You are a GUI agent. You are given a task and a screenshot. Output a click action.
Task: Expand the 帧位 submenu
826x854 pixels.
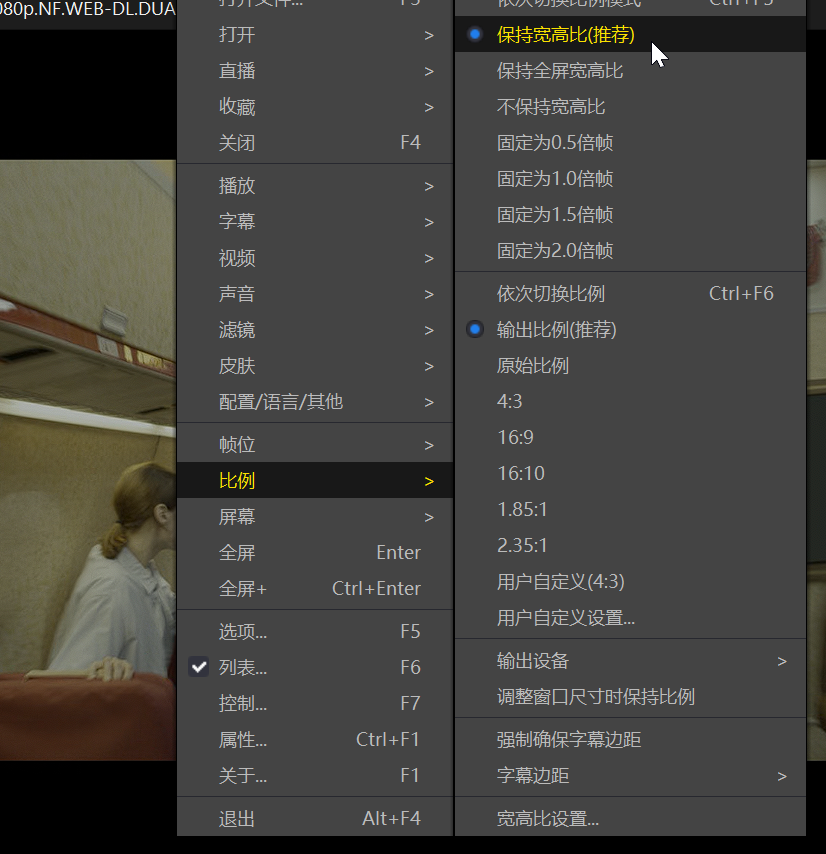tap(315, 444)
